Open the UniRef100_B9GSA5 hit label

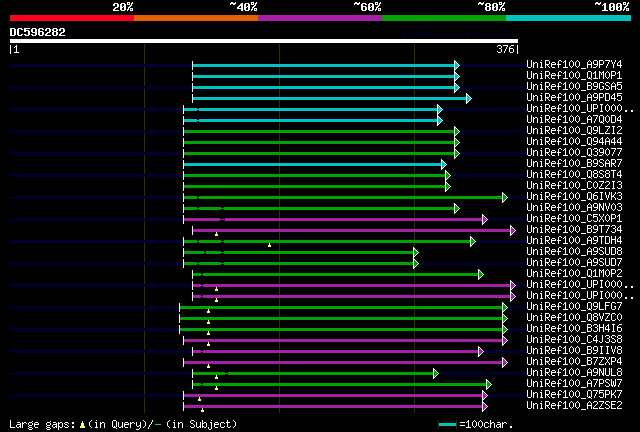pyautogui.click(x=574, y=87)
